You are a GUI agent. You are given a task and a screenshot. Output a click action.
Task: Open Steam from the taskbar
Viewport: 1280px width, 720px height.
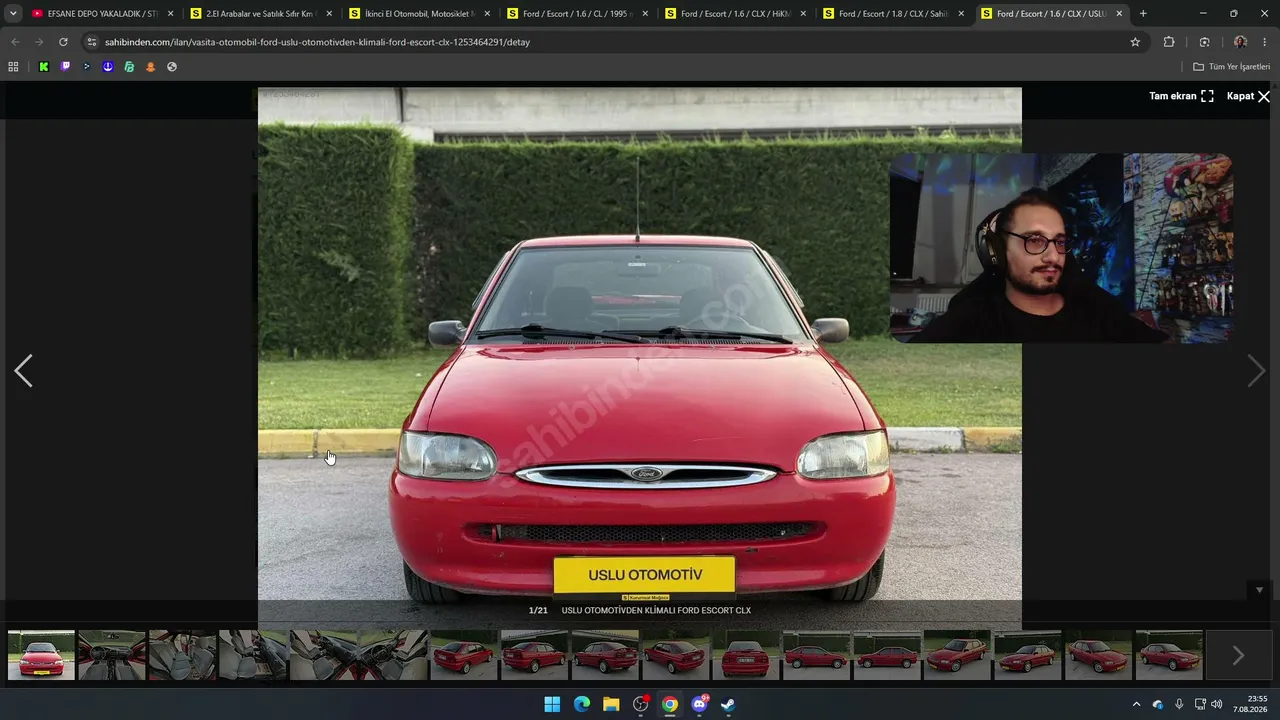(x=728, y=704)
